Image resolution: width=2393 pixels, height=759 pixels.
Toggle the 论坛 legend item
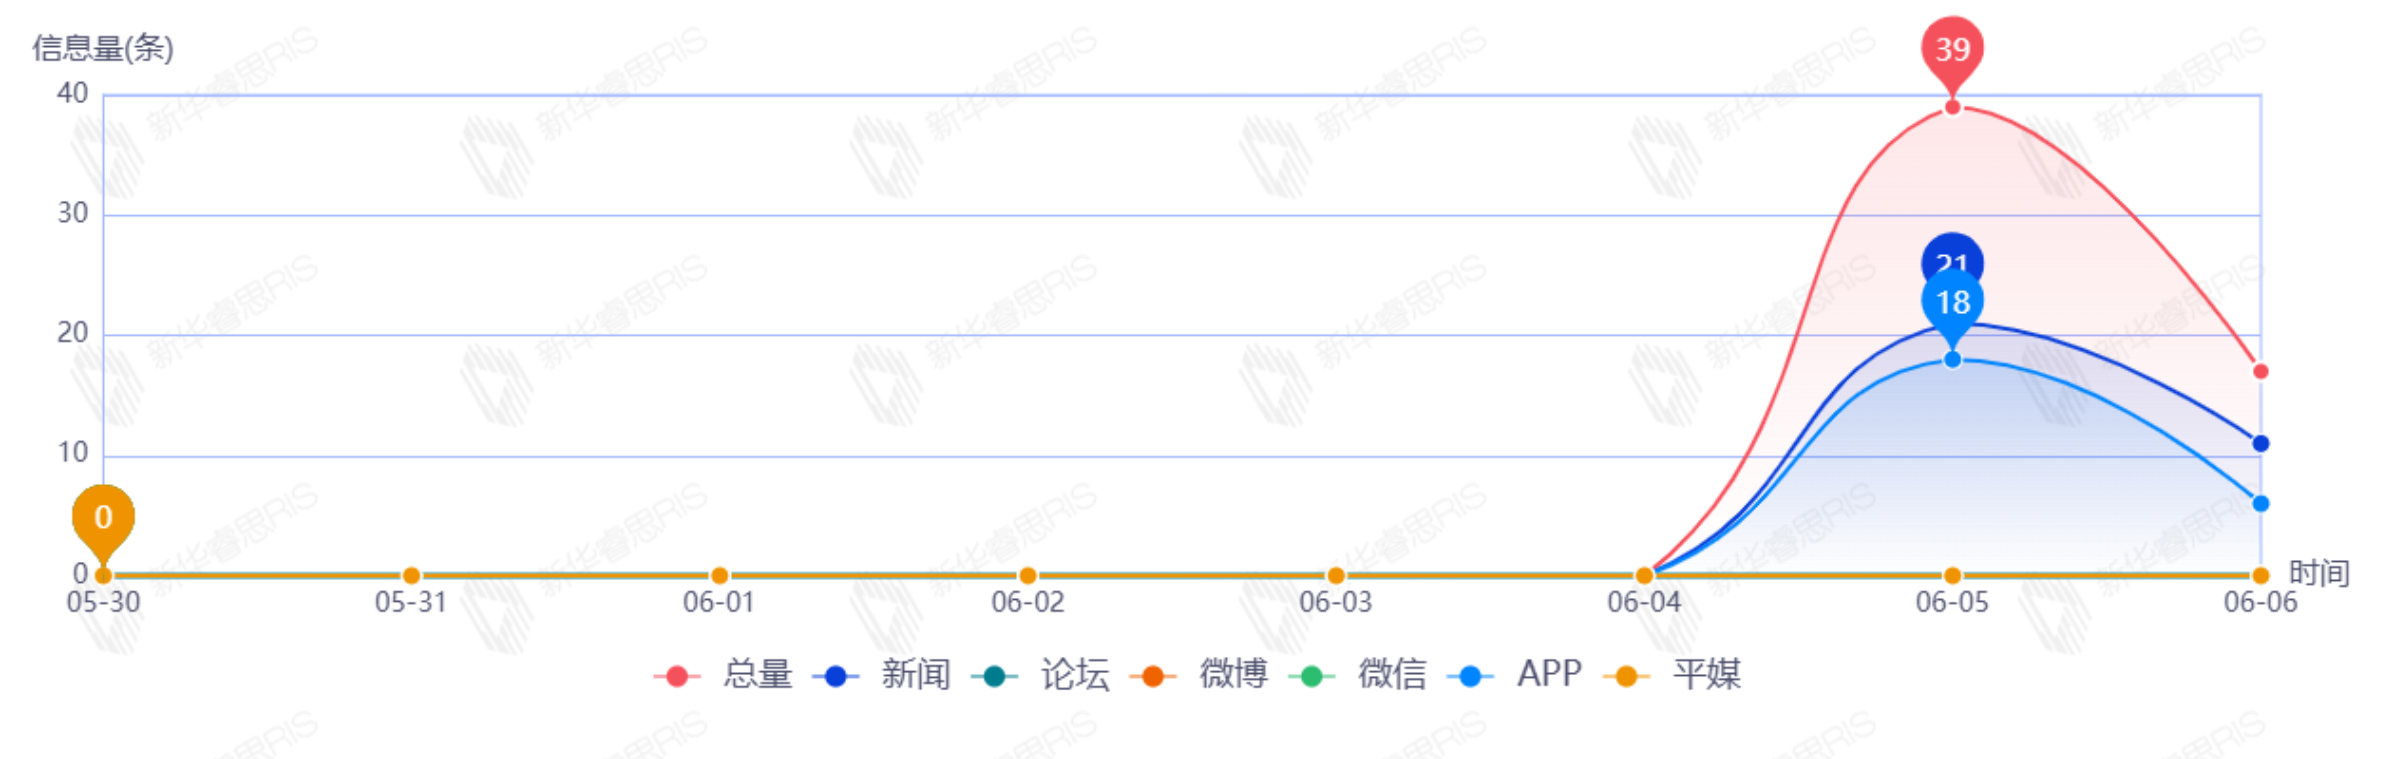(x=1041, y=675)
